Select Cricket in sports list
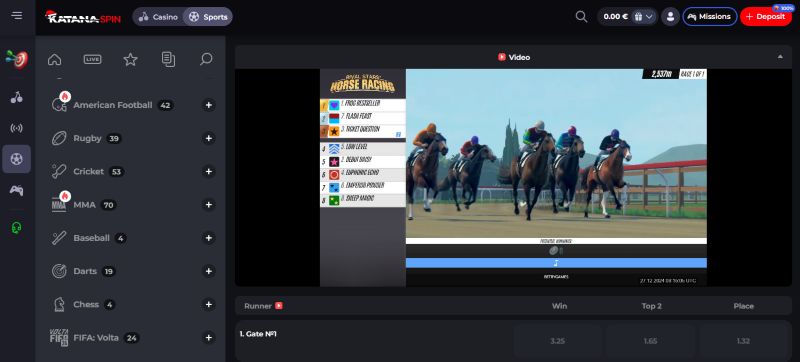 [x=89, y=171]
